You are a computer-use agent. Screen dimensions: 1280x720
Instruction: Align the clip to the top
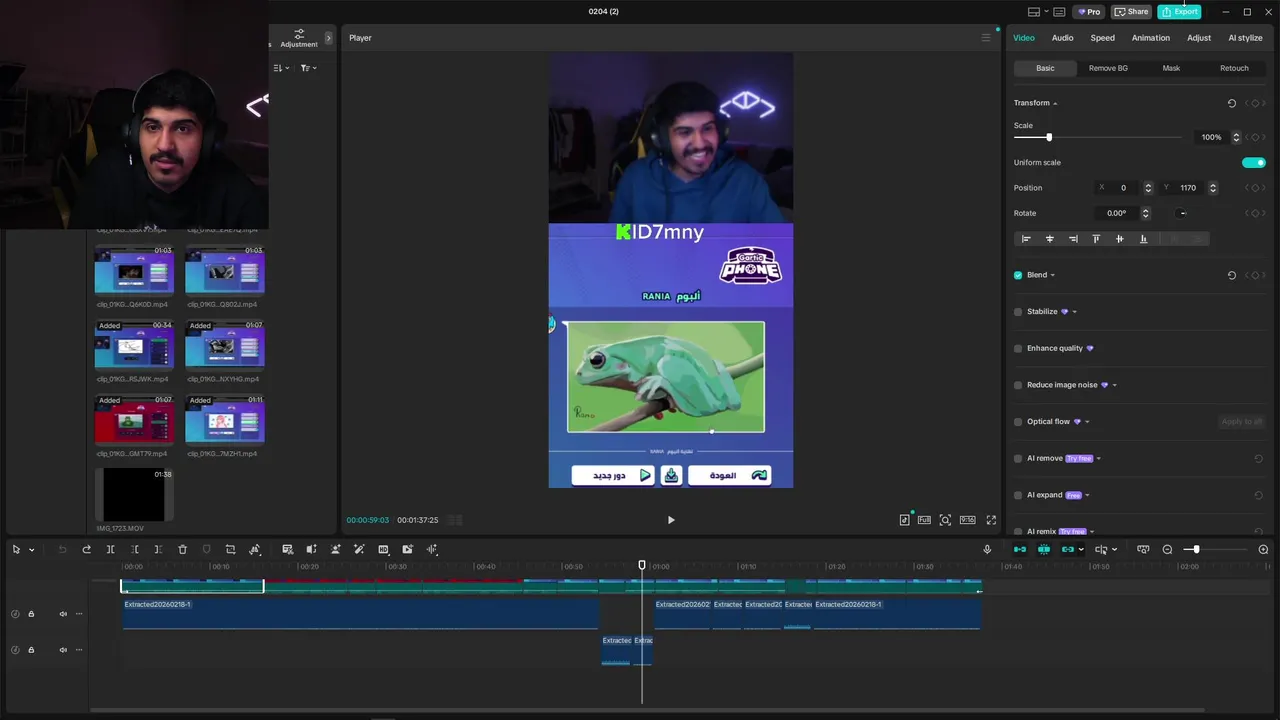click(1096, 239)
